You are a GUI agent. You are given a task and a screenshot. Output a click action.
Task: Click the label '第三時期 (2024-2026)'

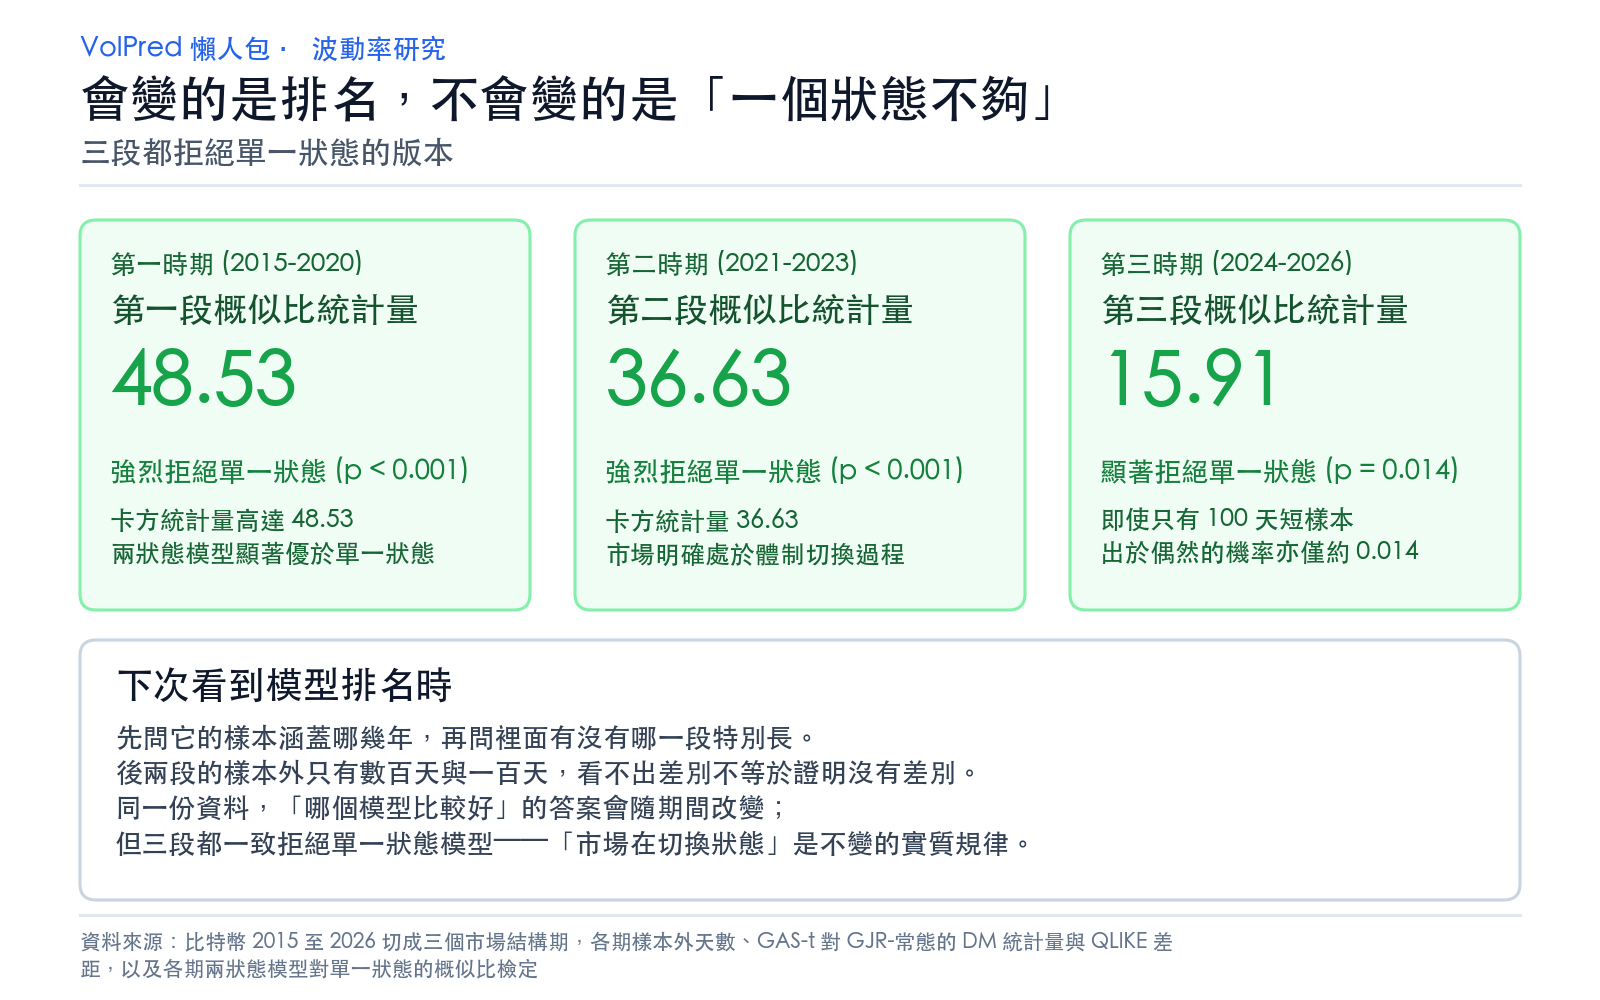click(x=1227, y=263)
